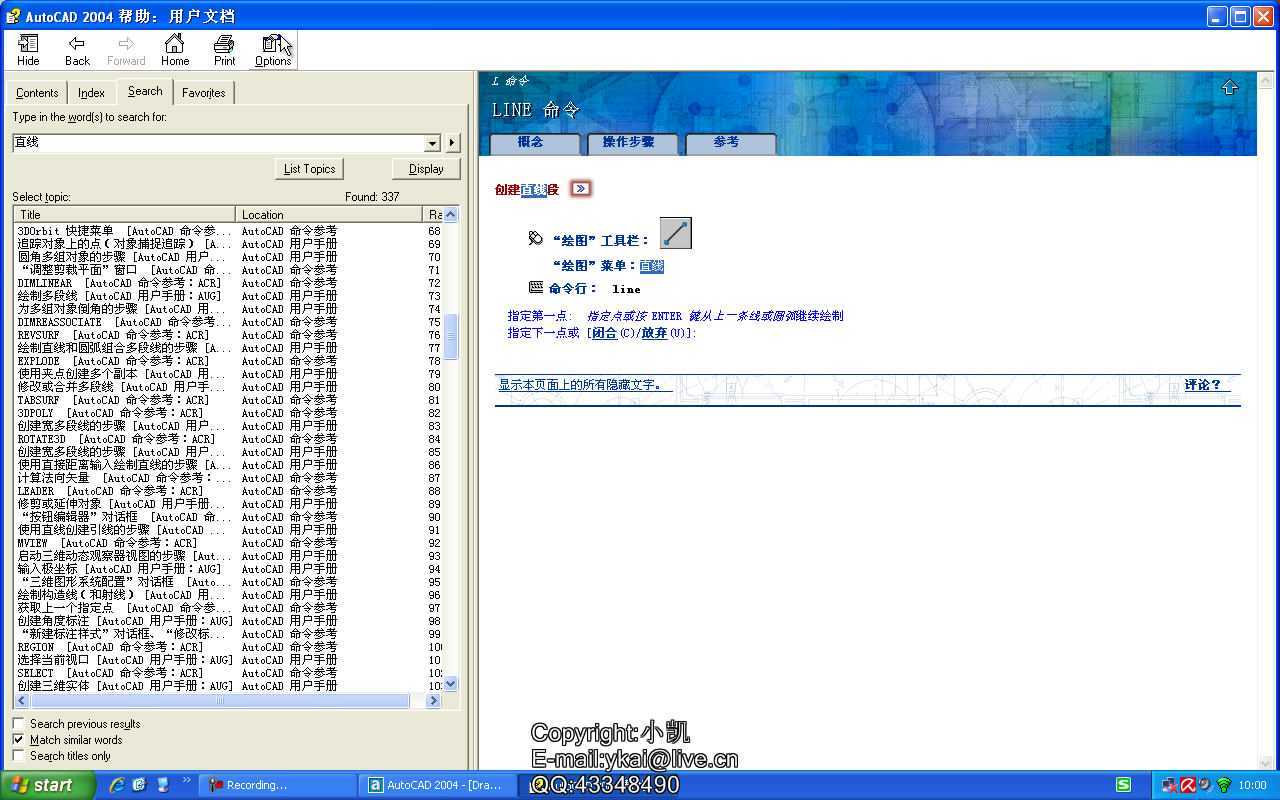Open Internet Explorer from quick launch
The image size is (1280, 800).
(117, 785)
